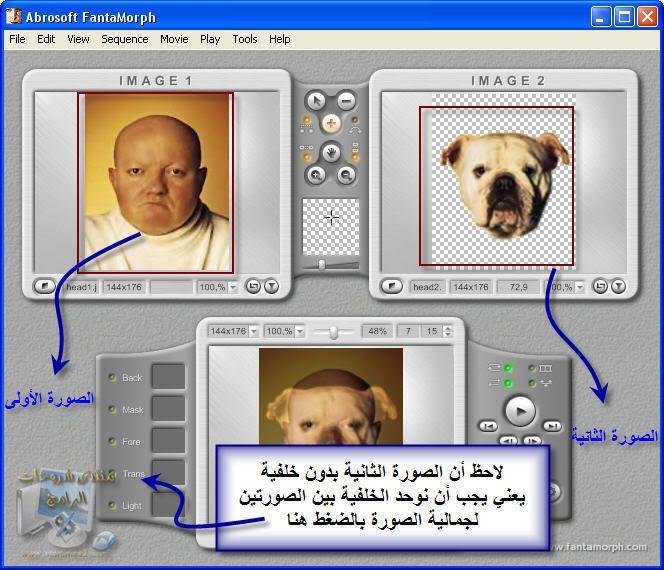Open the Image 2 zoom percent dropdown
The width and height of the screenshot is (664, 570).
(x=580, y=287)
